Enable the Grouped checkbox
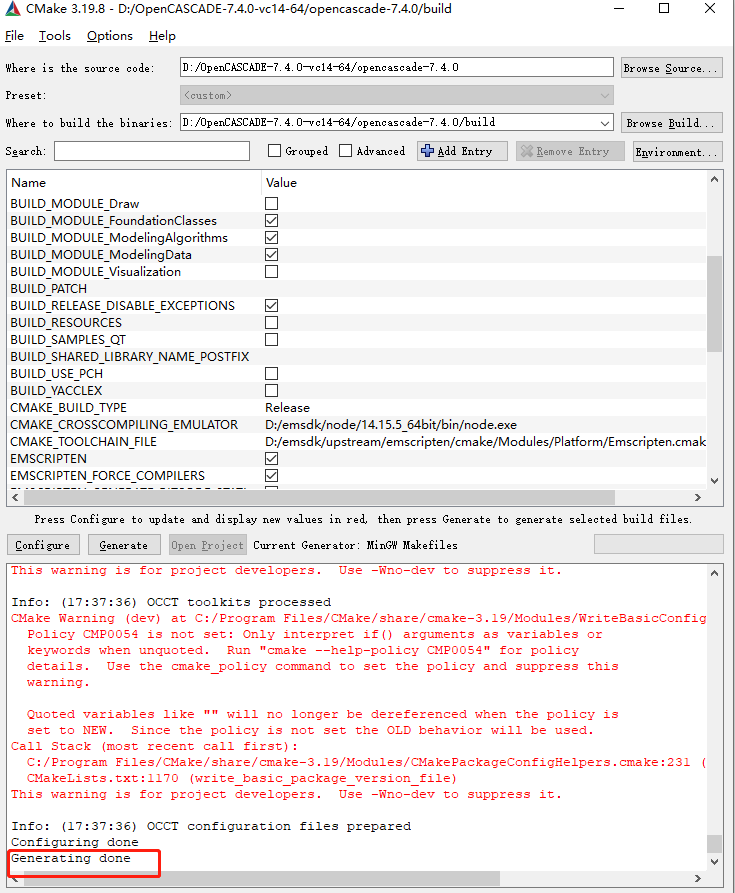This screenshot has width=735, height=893. [274, 151]
